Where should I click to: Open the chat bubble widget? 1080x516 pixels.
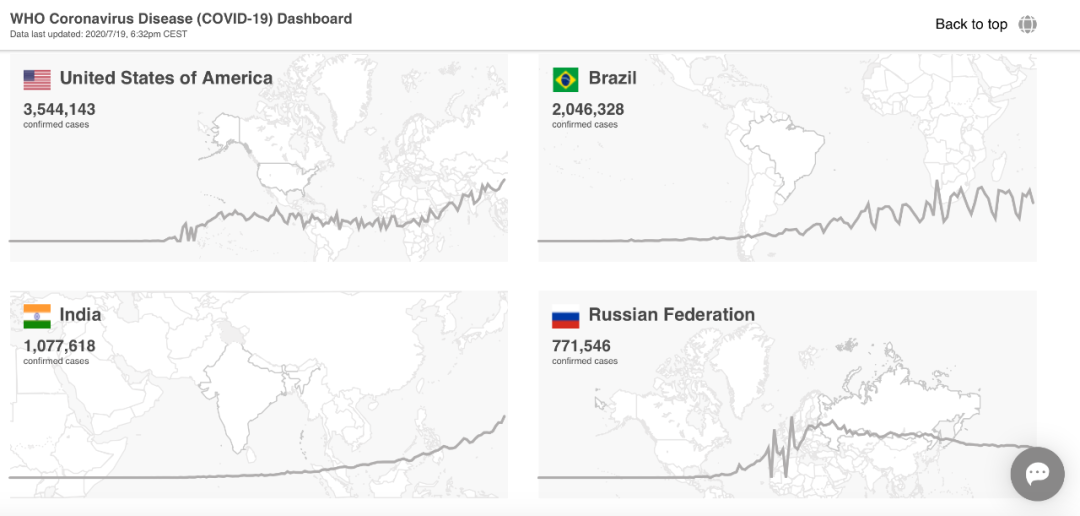1037,473
